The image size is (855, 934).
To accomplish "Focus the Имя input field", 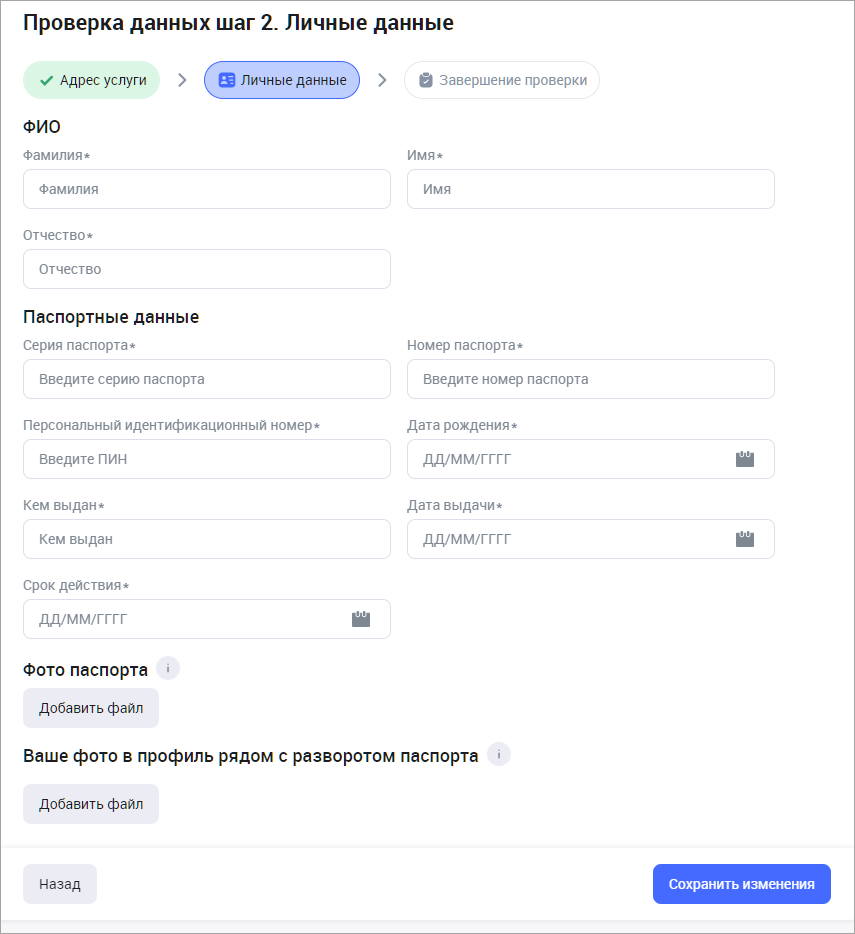I will pyautogui.click(x=590, y=189).
